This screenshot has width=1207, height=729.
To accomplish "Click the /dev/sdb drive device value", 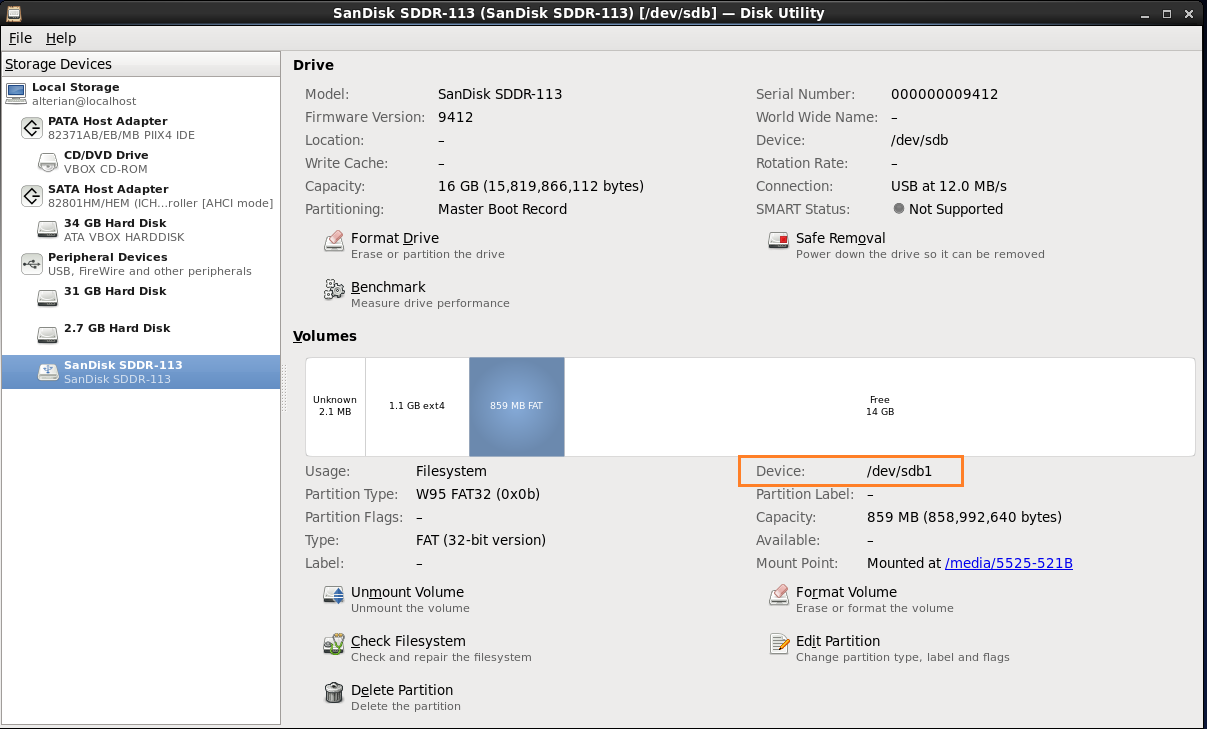I will pyautogui.click(x=919, y=140).
